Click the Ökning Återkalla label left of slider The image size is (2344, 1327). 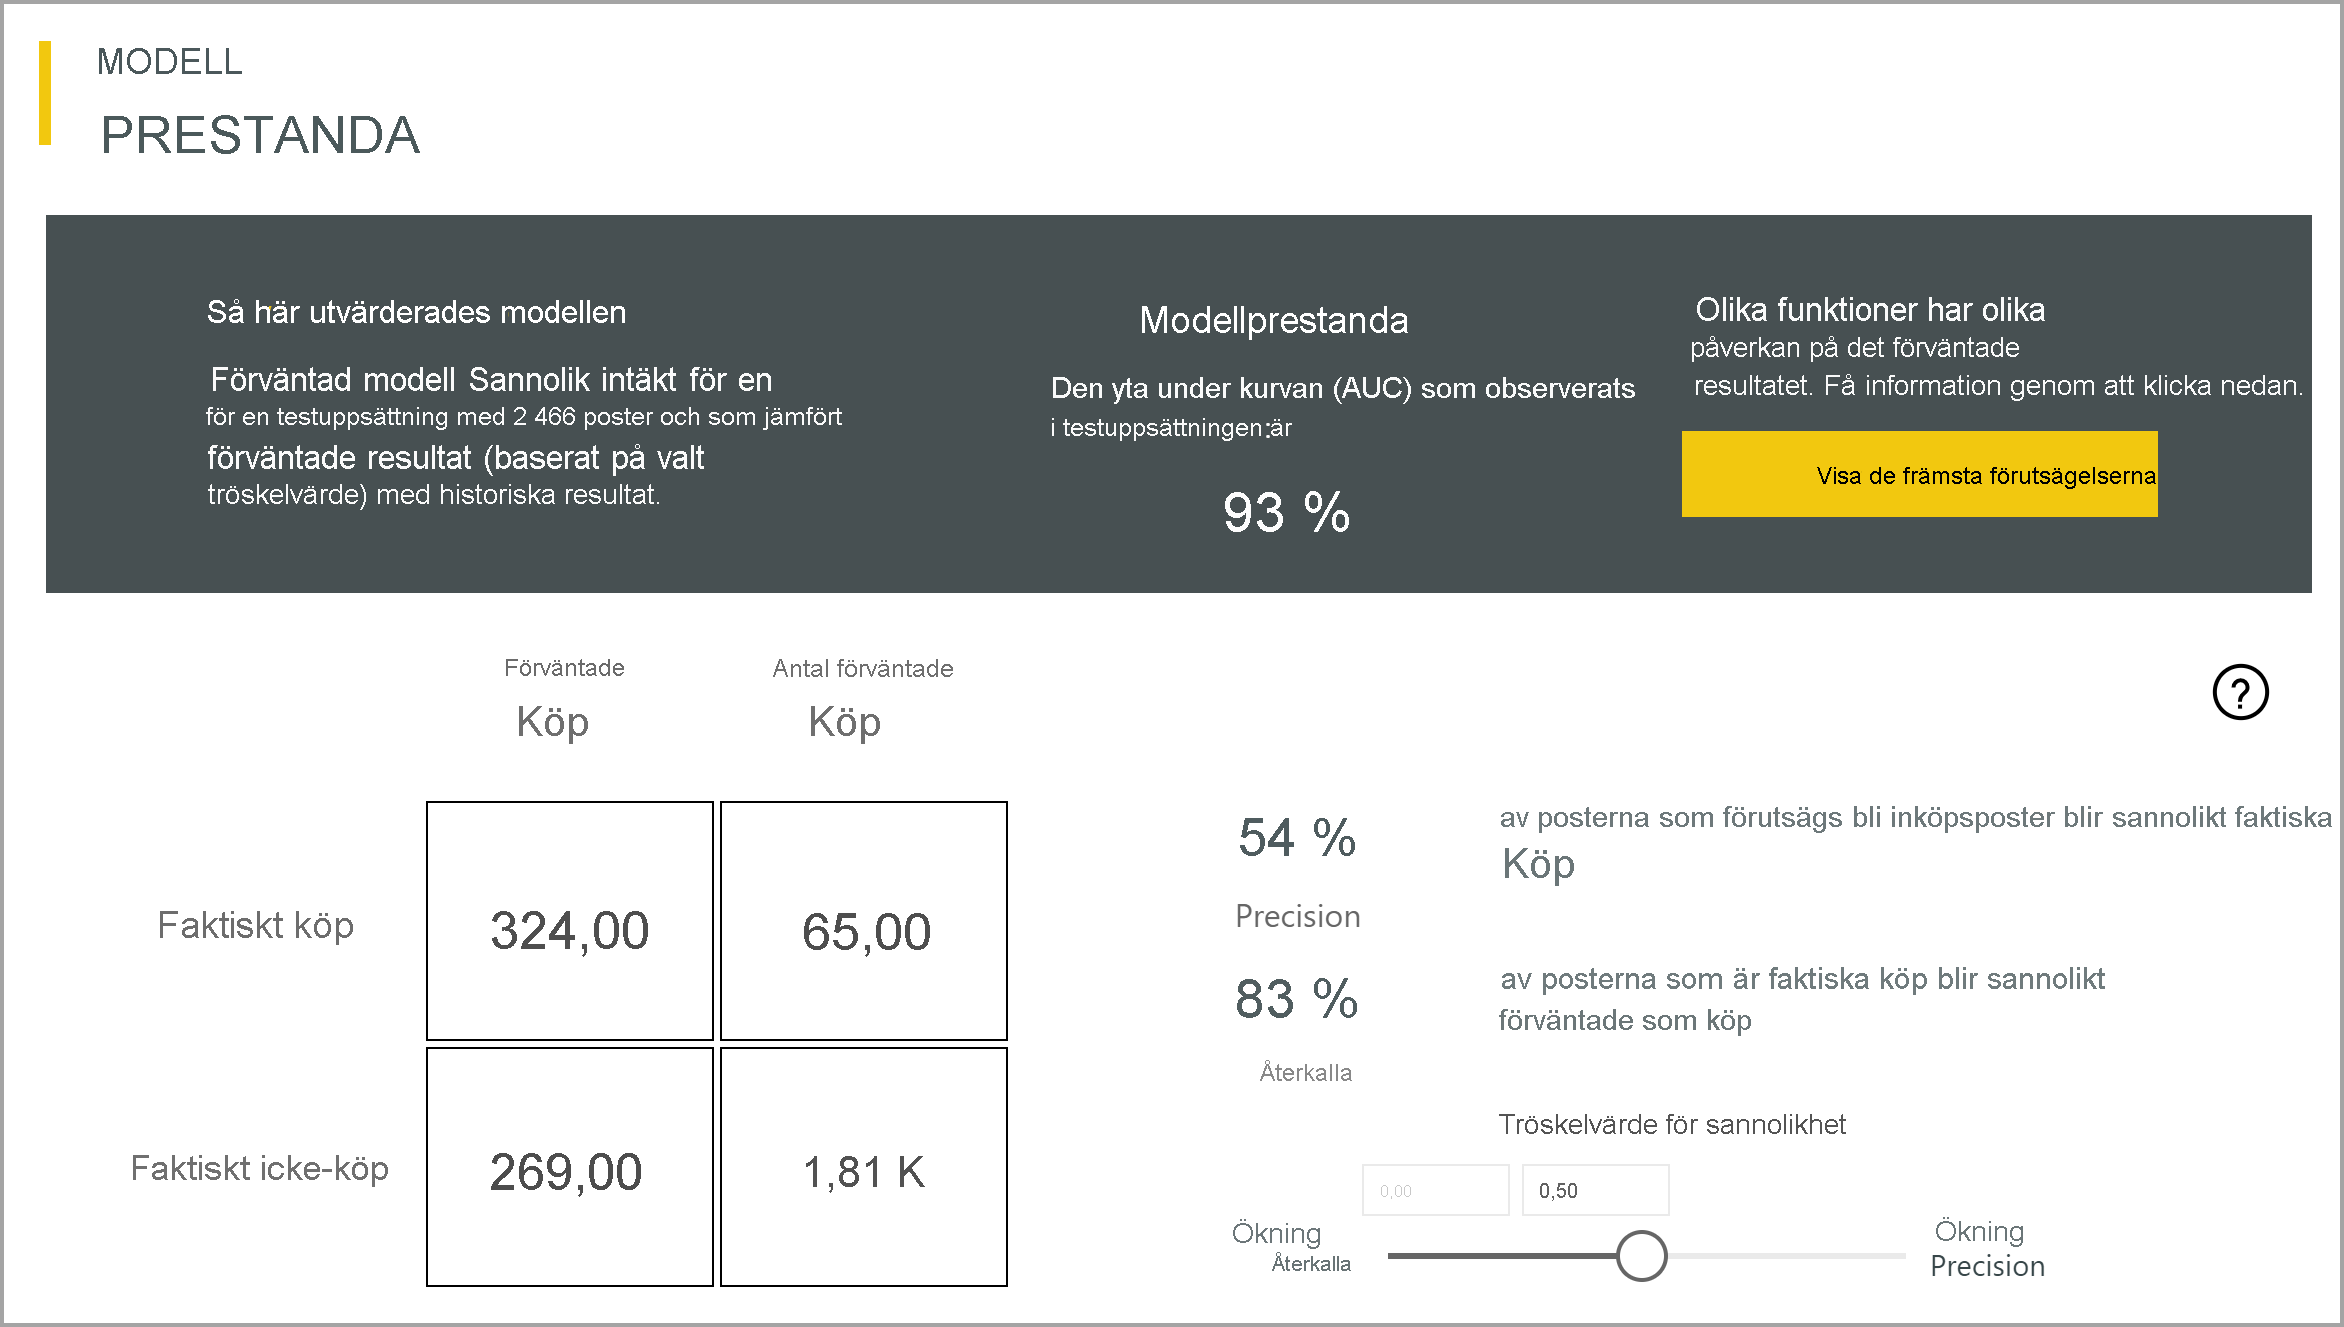[1291, 1247]
